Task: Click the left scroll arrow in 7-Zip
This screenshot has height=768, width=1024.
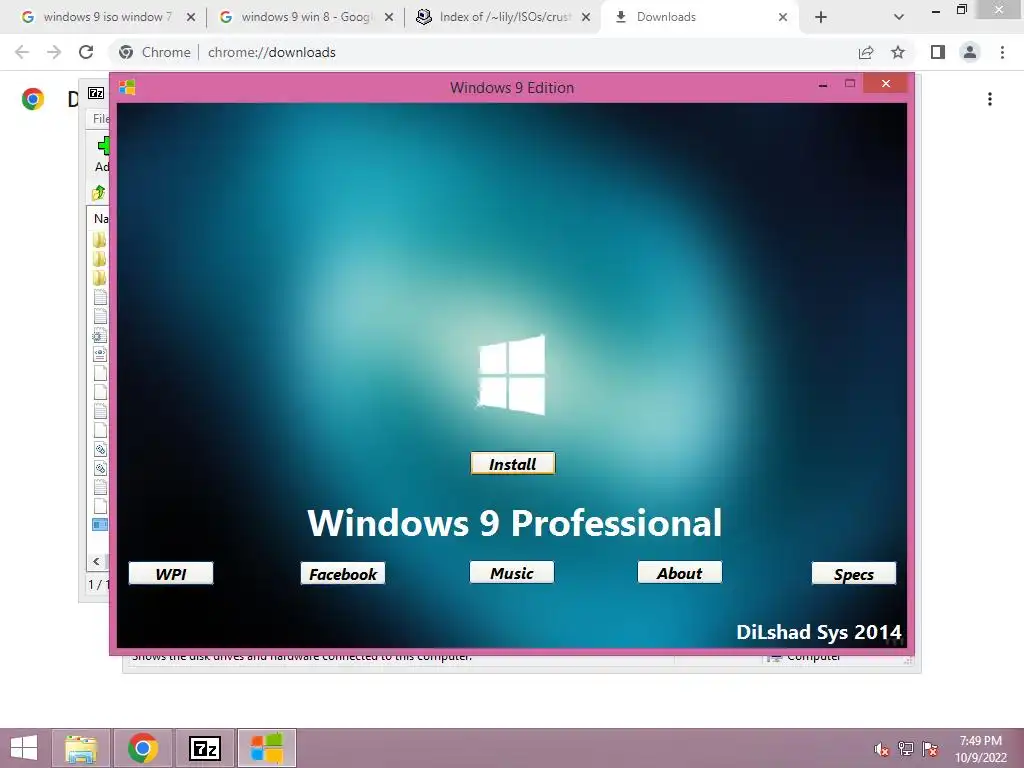Action: (96, 562)
